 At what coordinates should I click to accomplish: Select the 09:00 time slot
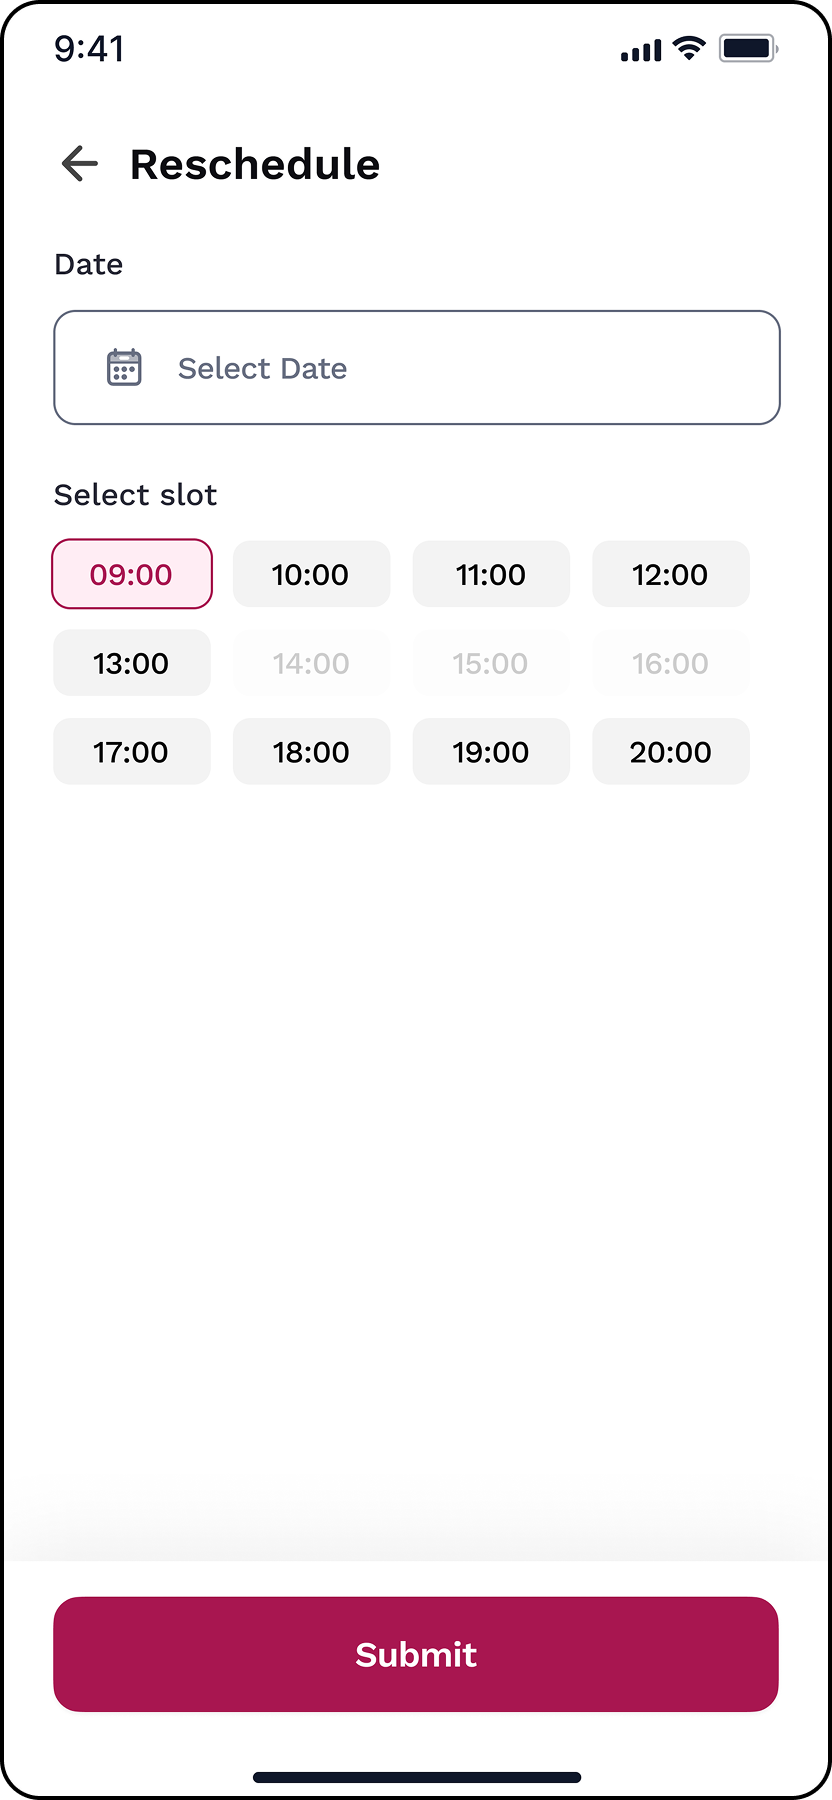click(132, 574)
